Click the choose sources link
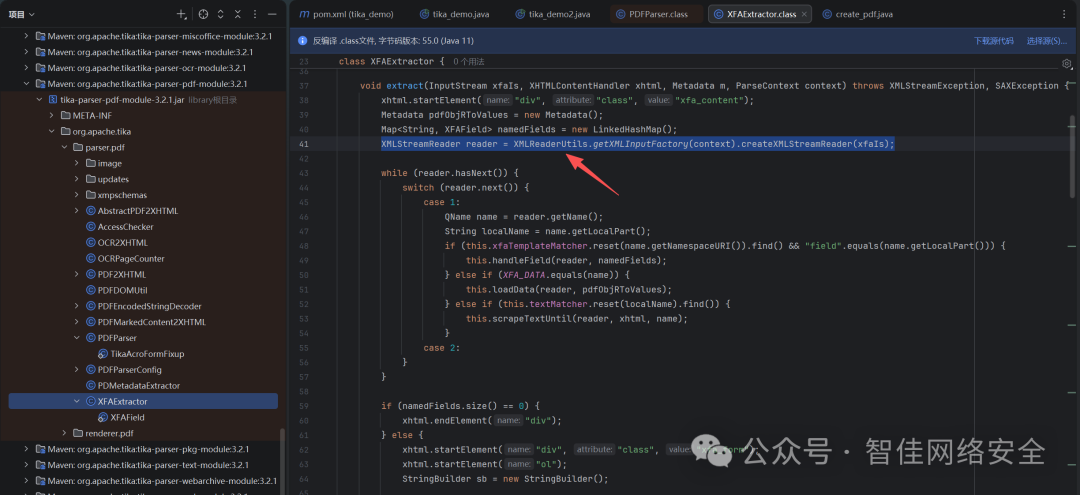 [1046, 41]
